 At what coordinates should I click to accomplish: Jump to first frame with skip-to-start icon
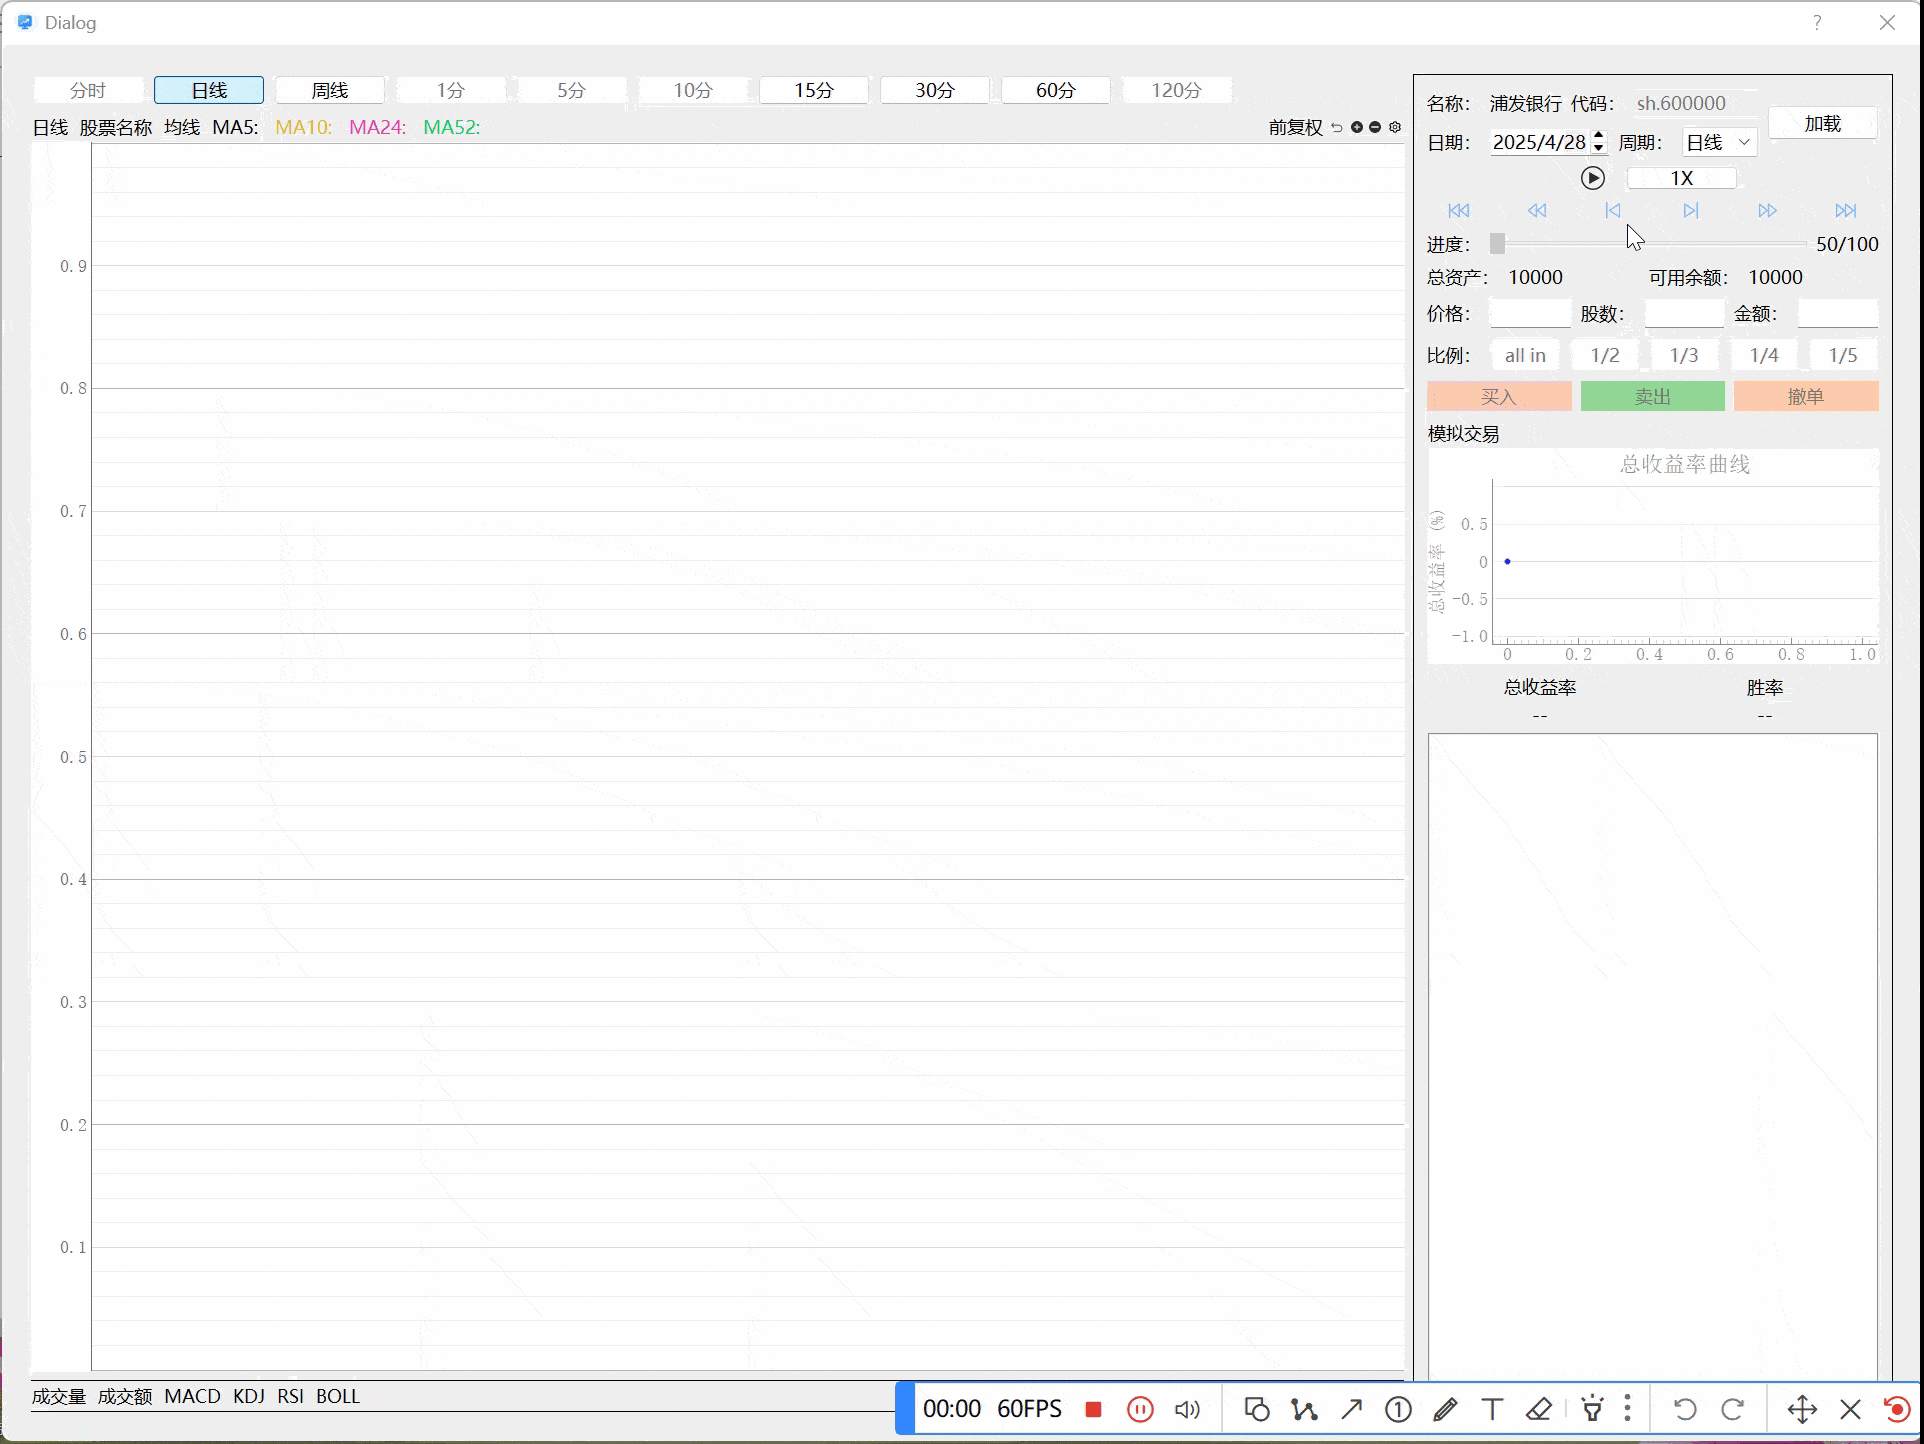(1459, 211)
